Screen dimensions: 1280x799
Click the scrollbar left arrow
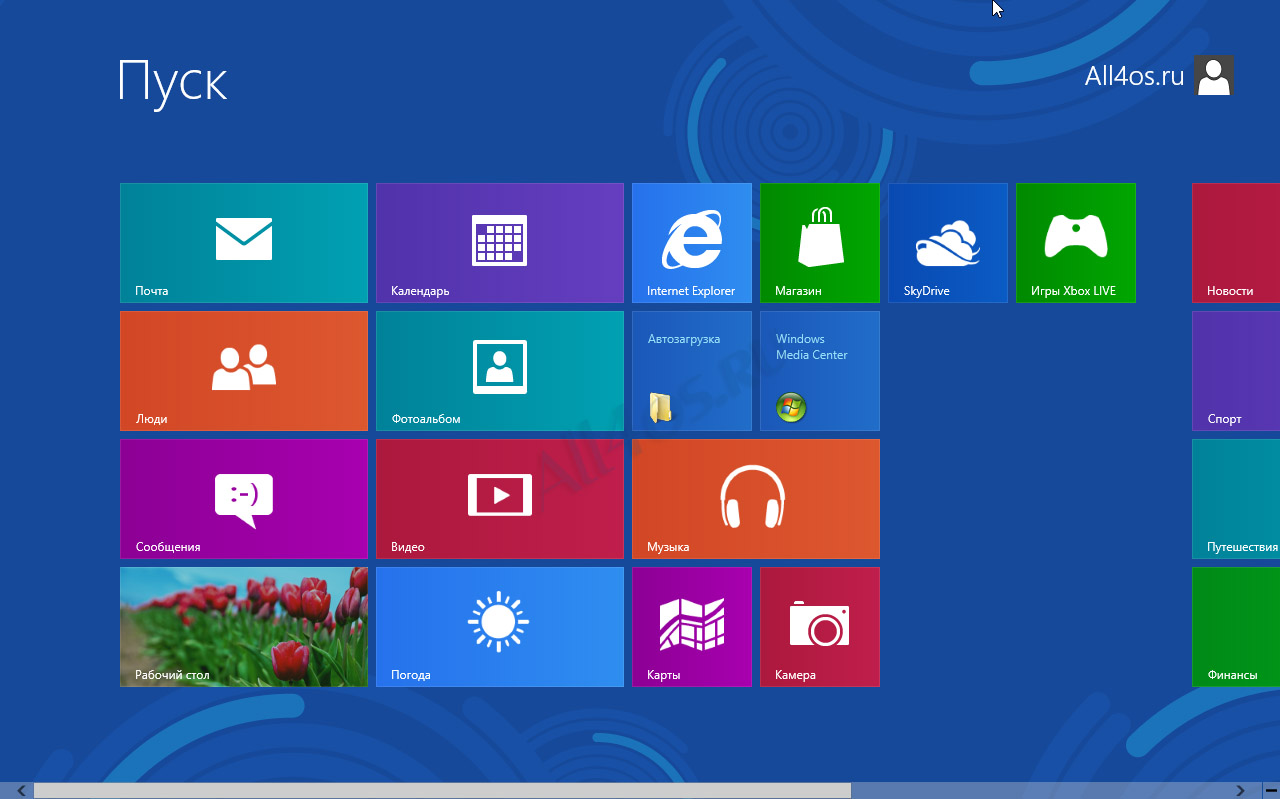[x=22, y=791]
